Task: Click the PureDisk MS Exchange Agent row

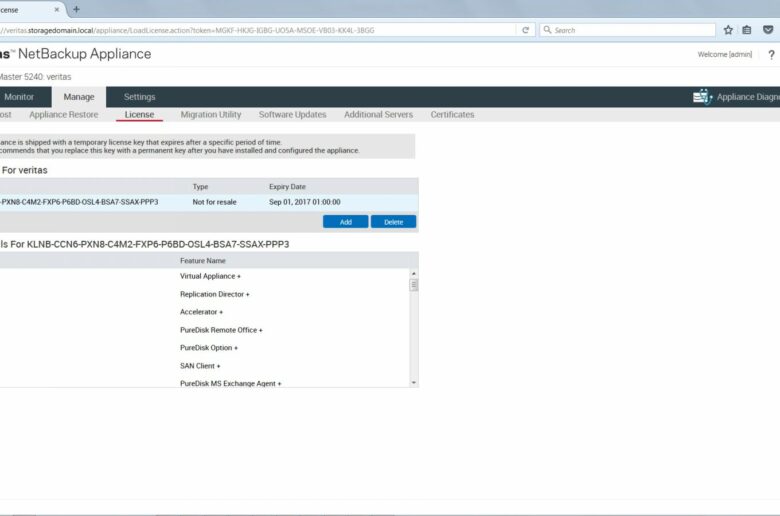Action: (231, 383)
